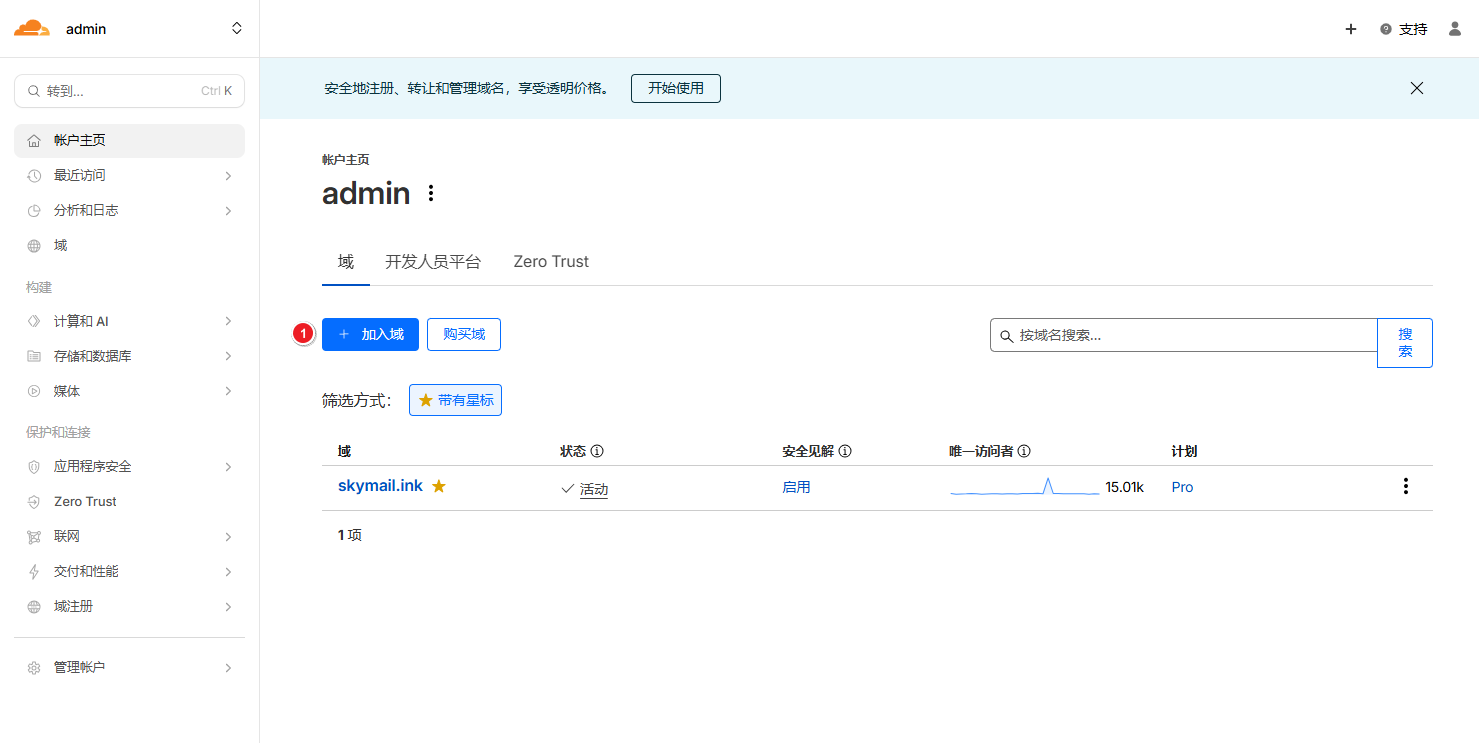Switch to the 开发人员平台 tab
The image size is (1479, 743).
433,262
